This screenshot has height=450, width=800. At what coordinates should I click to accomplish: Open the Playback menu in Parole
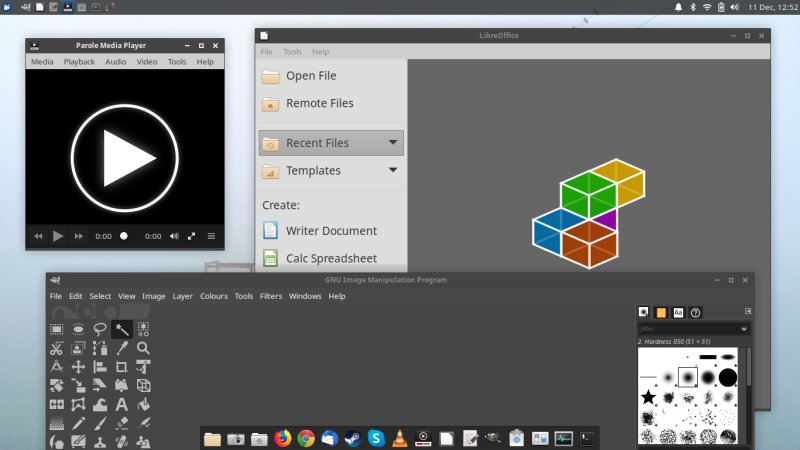[x=79, y=62]
